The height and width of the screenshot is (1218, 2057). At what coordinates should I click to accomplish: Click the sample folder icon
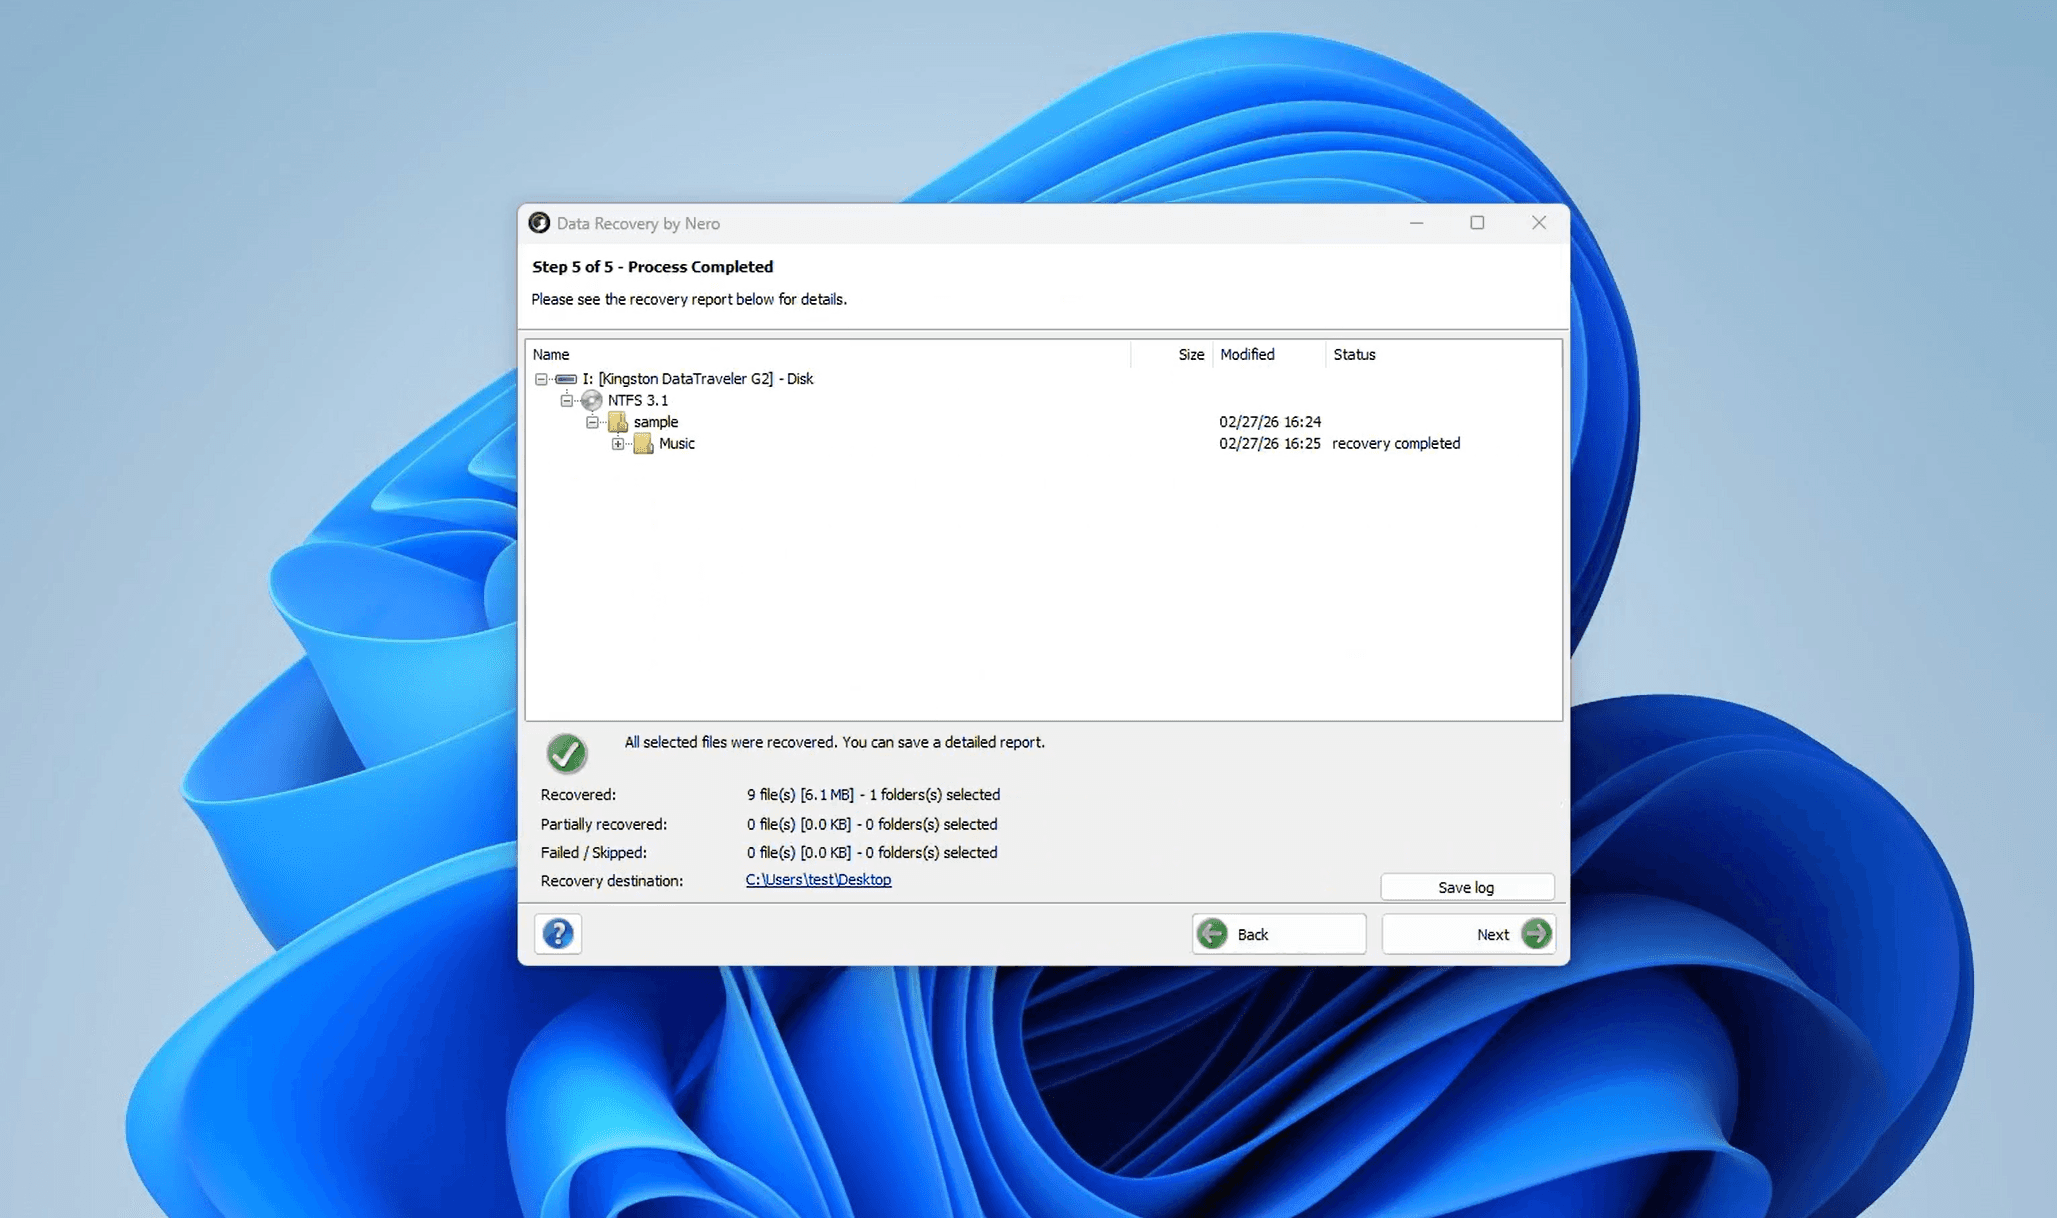pyautogui.click(x=618, y=422)
